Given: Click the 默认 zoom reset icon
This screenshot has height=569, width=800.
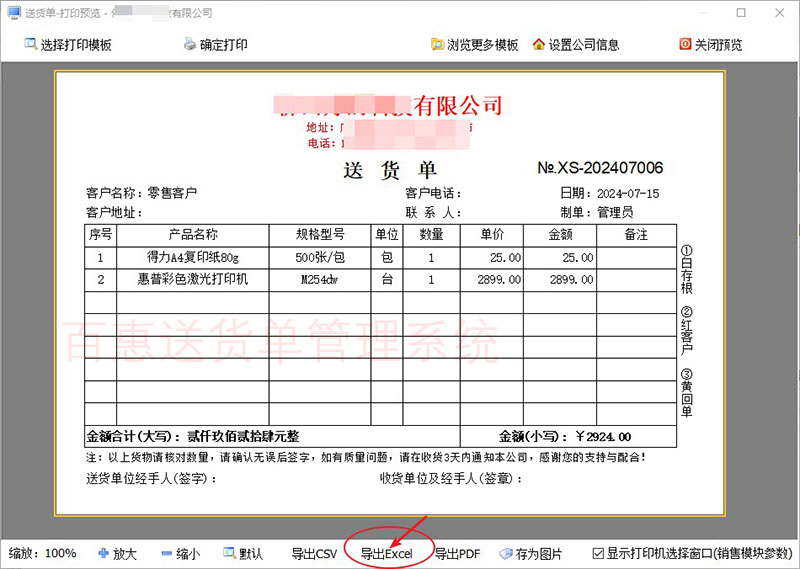Looking at the screenshot, I should (x=230, y=553).
